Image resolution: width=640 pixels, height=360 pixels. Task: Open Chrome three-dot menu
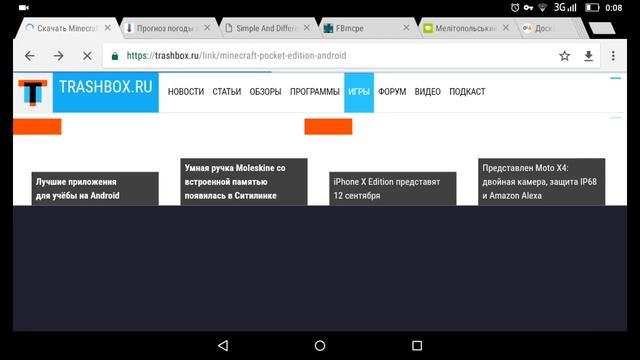pos(613,56)
